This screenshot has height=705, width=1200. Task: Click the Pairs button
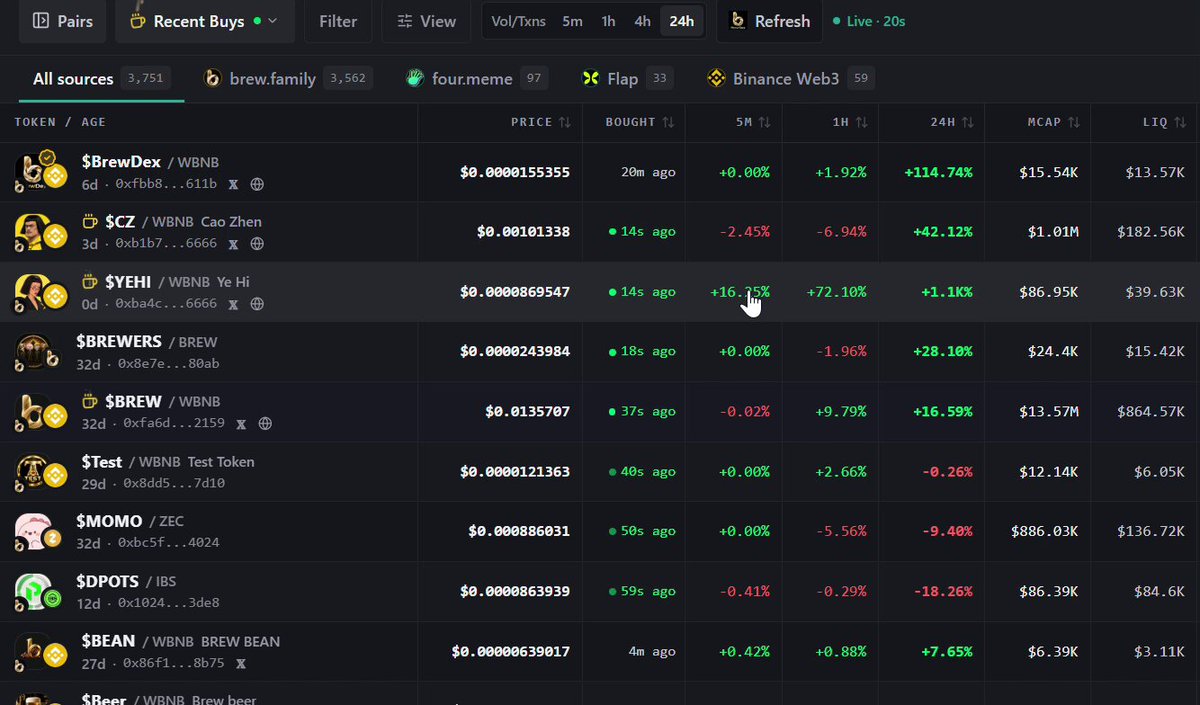pyautogui.click(x=64, y=21)
